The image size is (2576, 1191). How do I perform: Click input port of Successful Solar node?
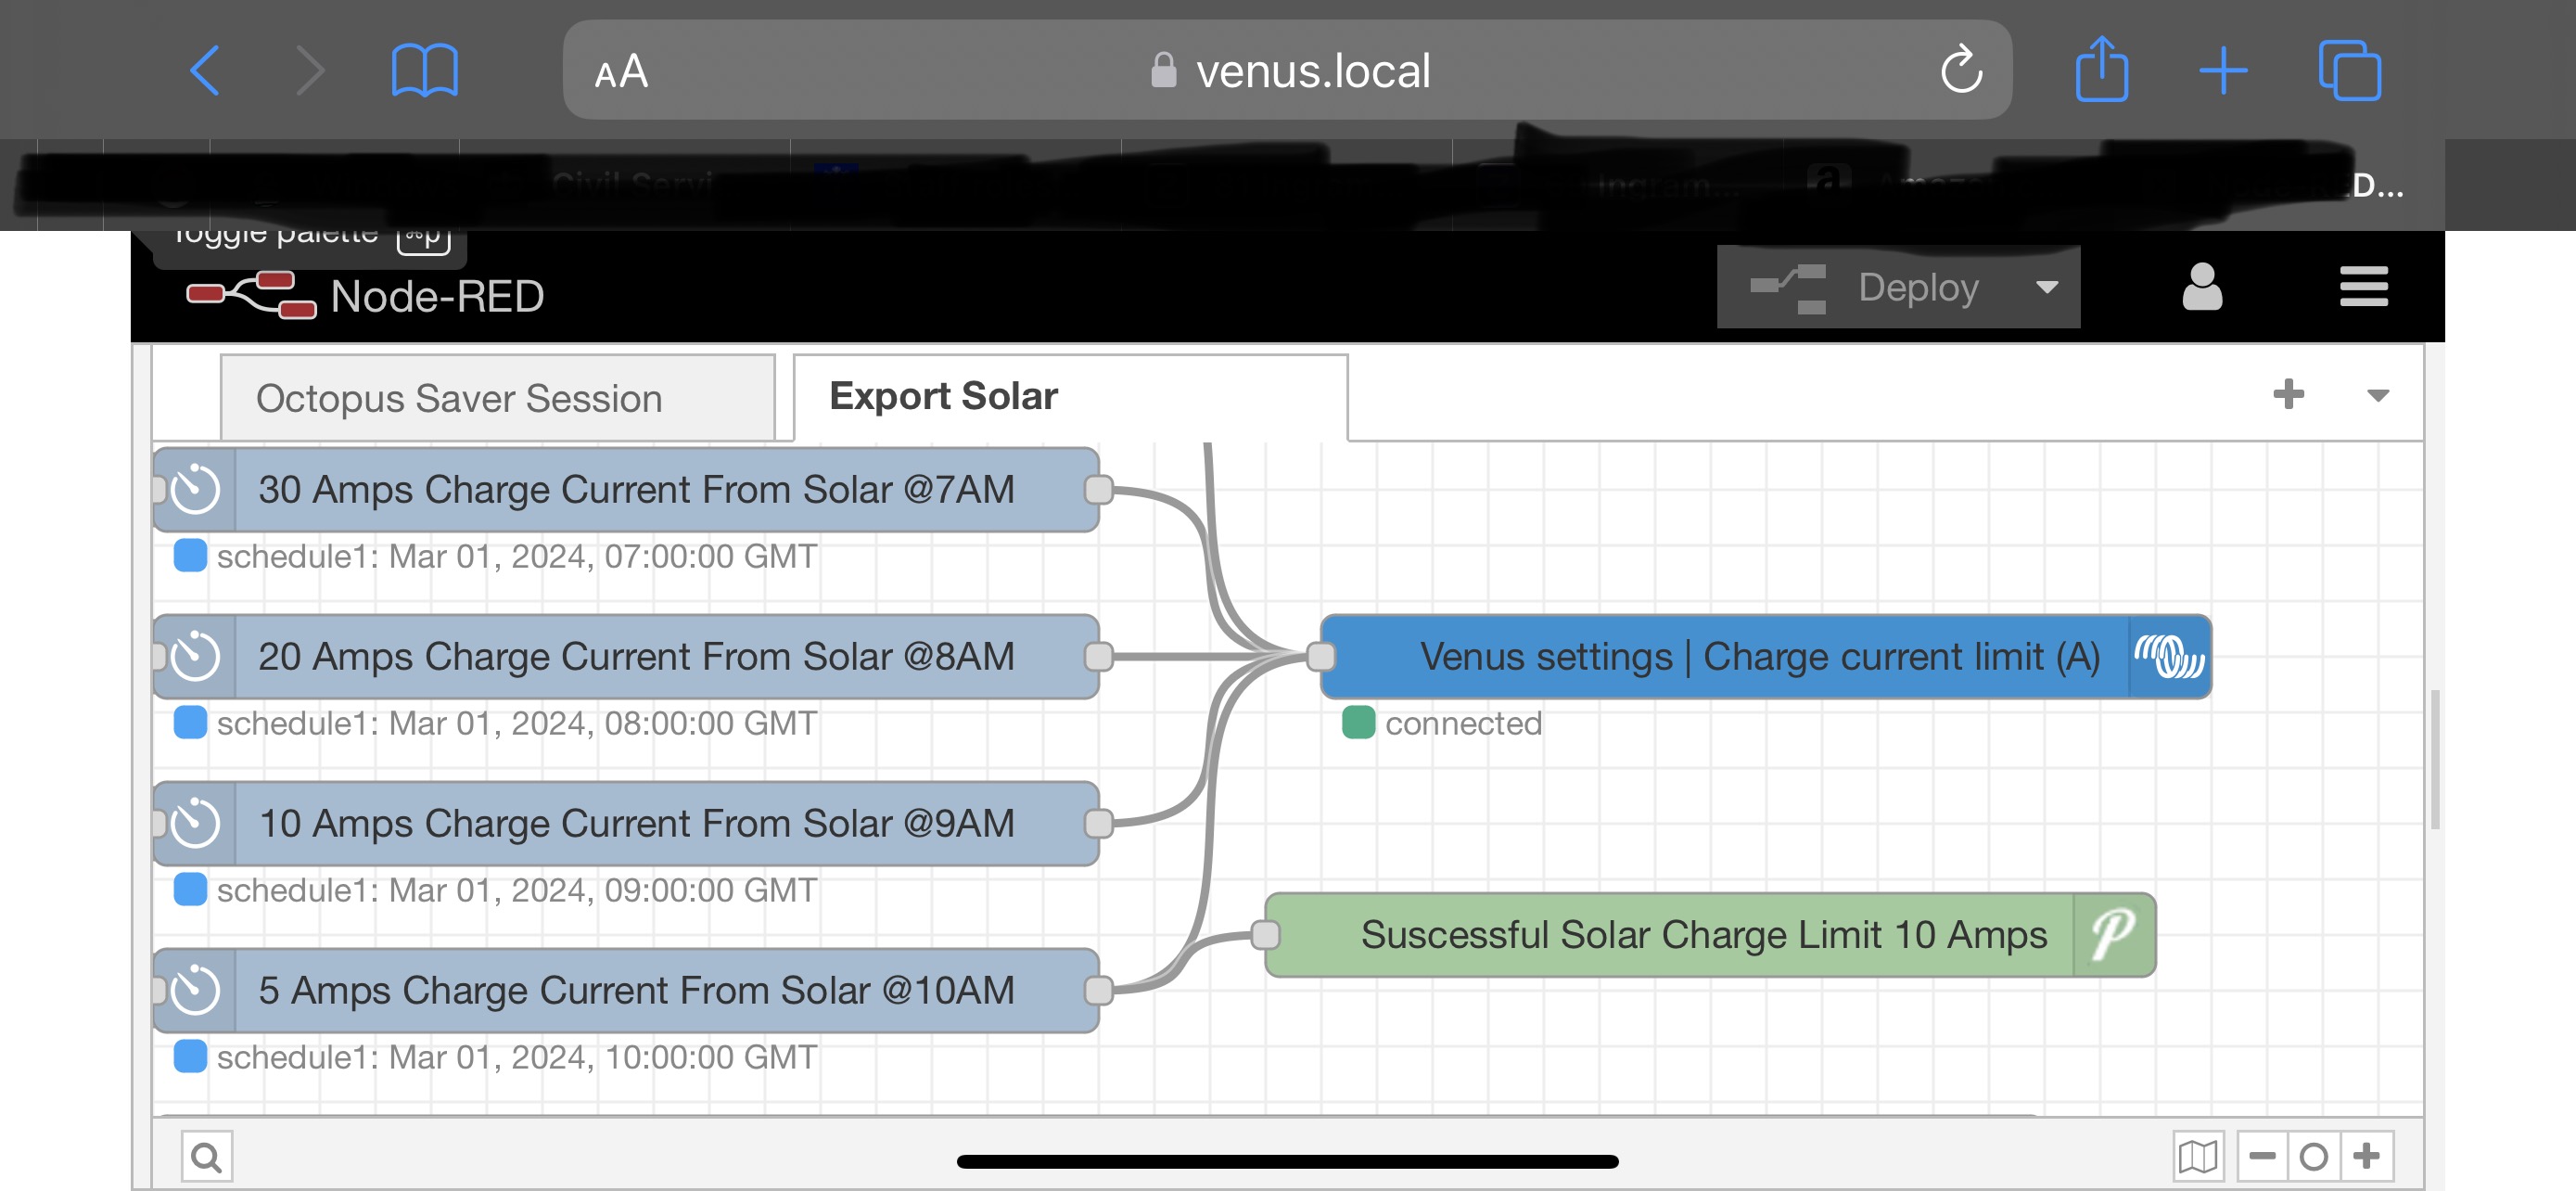pos(1265,936)
